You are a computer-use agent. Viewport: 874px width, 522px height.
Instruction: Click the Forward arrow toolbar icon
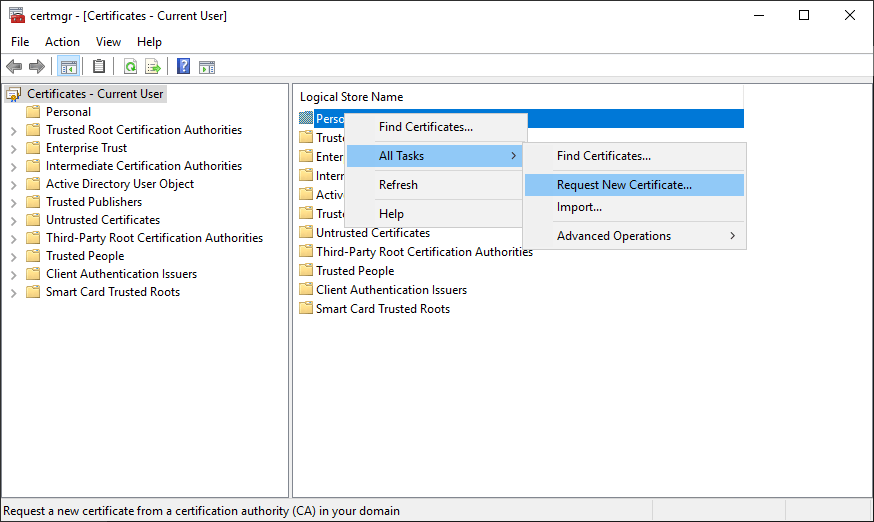click(37, 67)
